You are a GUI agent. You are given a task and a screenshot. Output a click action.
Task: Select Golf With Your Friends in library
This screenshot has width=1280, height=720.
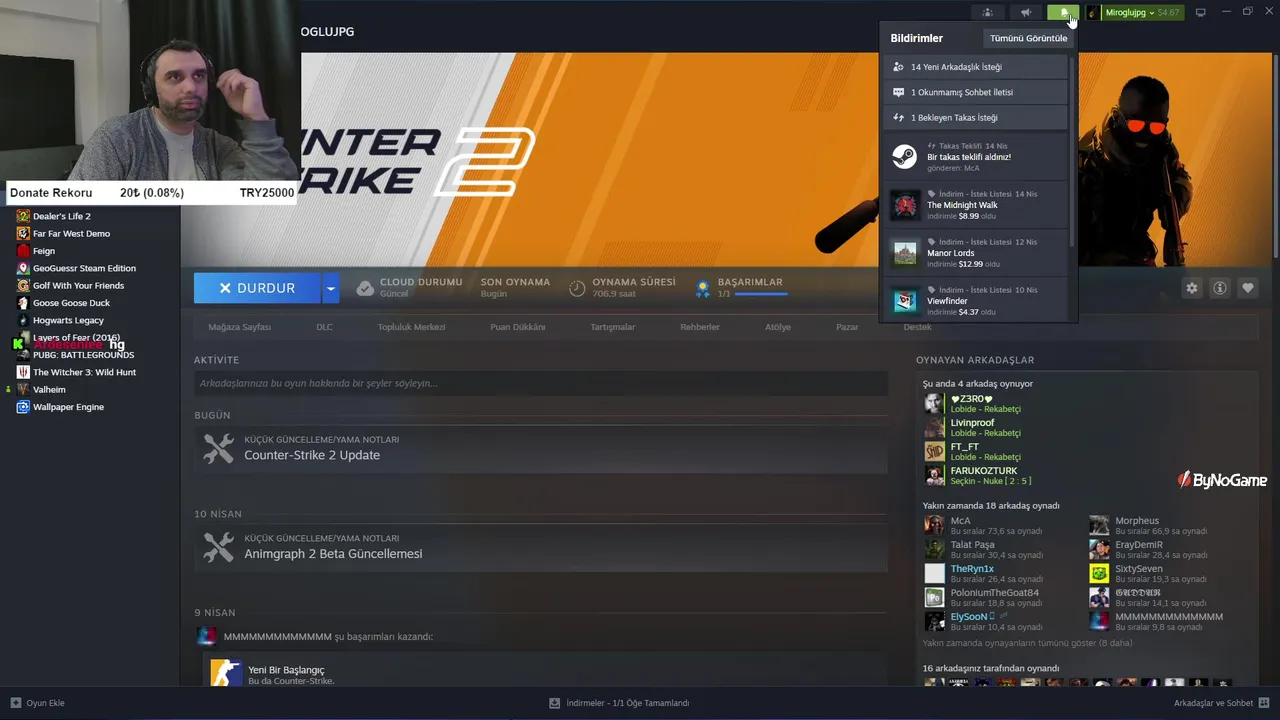click(x=78, y=285)
